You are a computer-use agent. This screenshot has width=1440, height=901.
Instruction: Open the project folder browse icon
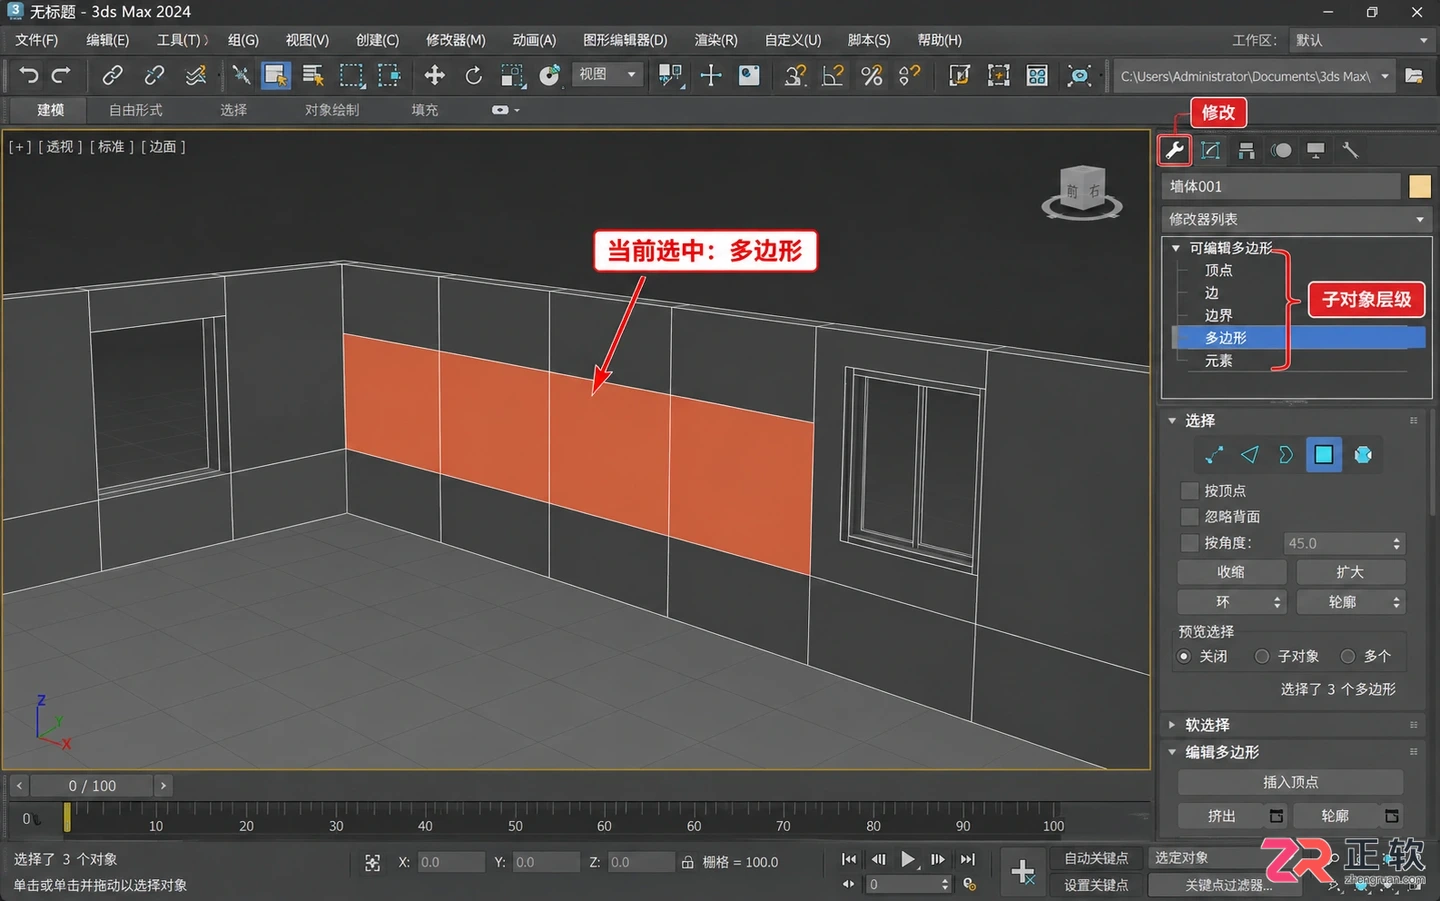click(x=1414, y=75)
